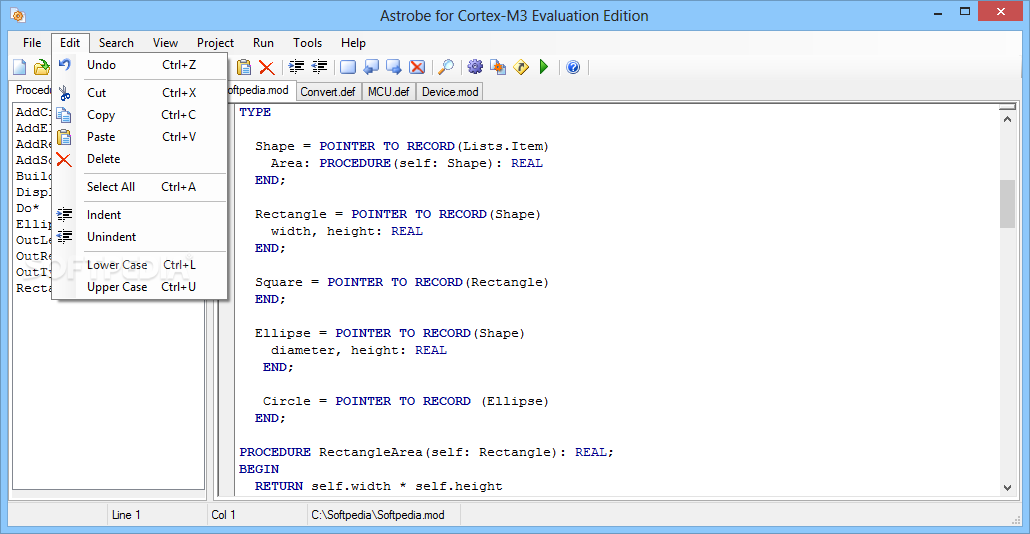Choose Copy from the Edit menu
Image resolution: width=1030 pixels, height=534 pixels.
[141, 115]
